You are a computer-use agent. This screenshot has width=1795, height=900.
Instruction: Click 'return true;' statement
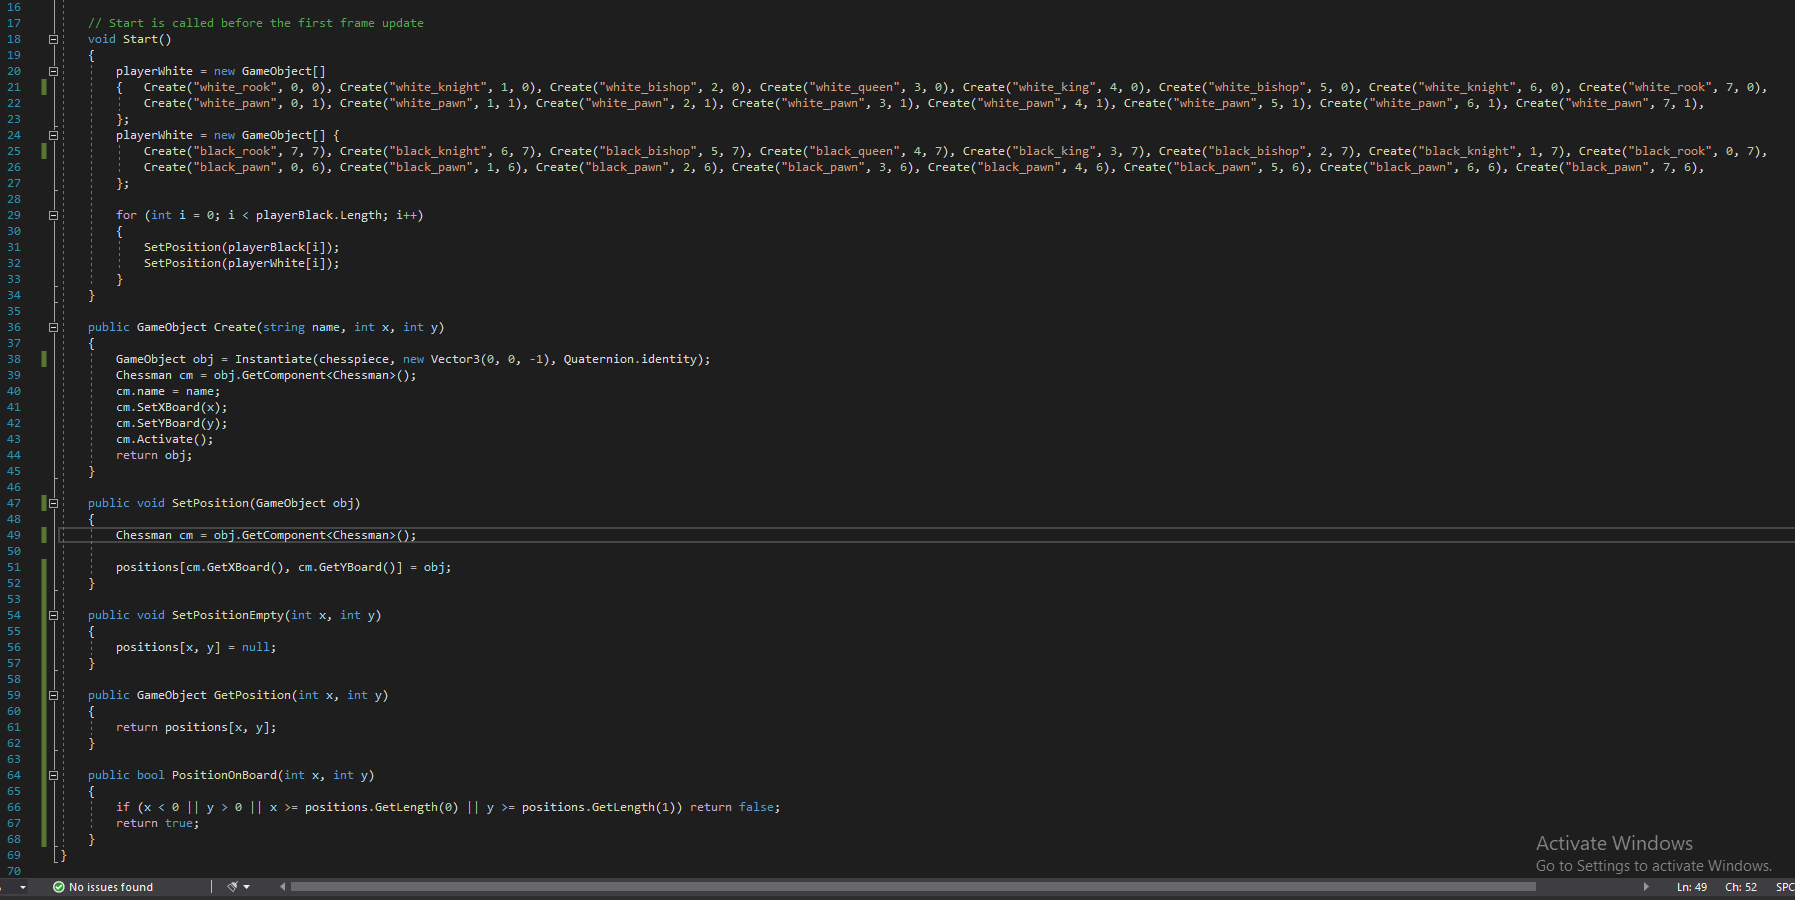tap(158, 823)
